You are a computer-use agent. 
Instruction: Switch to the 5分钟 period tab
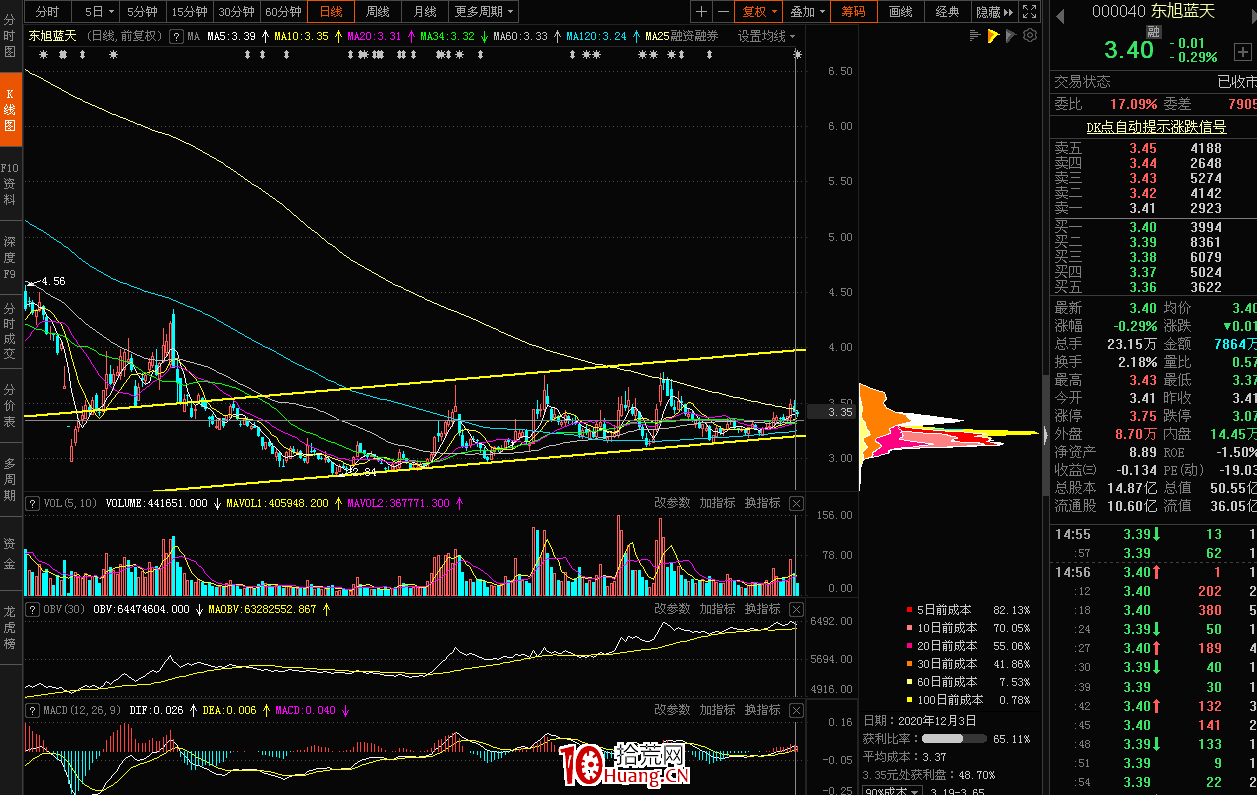coord(143,12)
